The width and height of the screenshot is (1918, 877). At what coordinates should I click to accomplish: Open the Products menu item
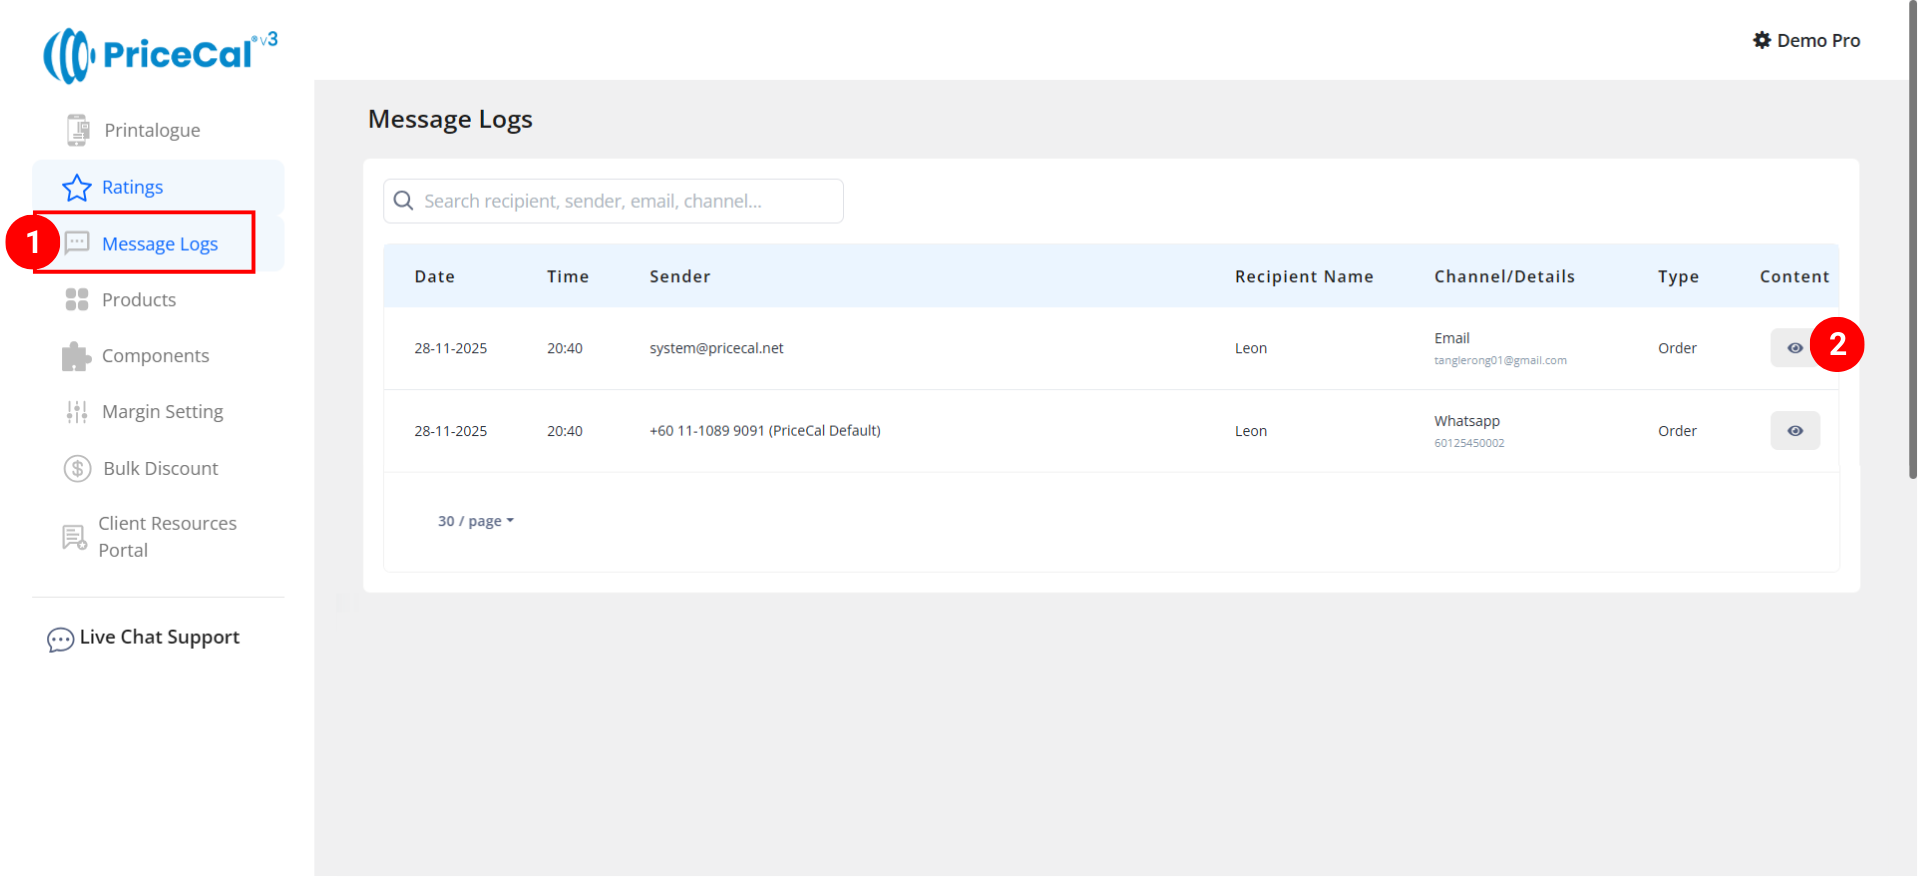(139, 300)
